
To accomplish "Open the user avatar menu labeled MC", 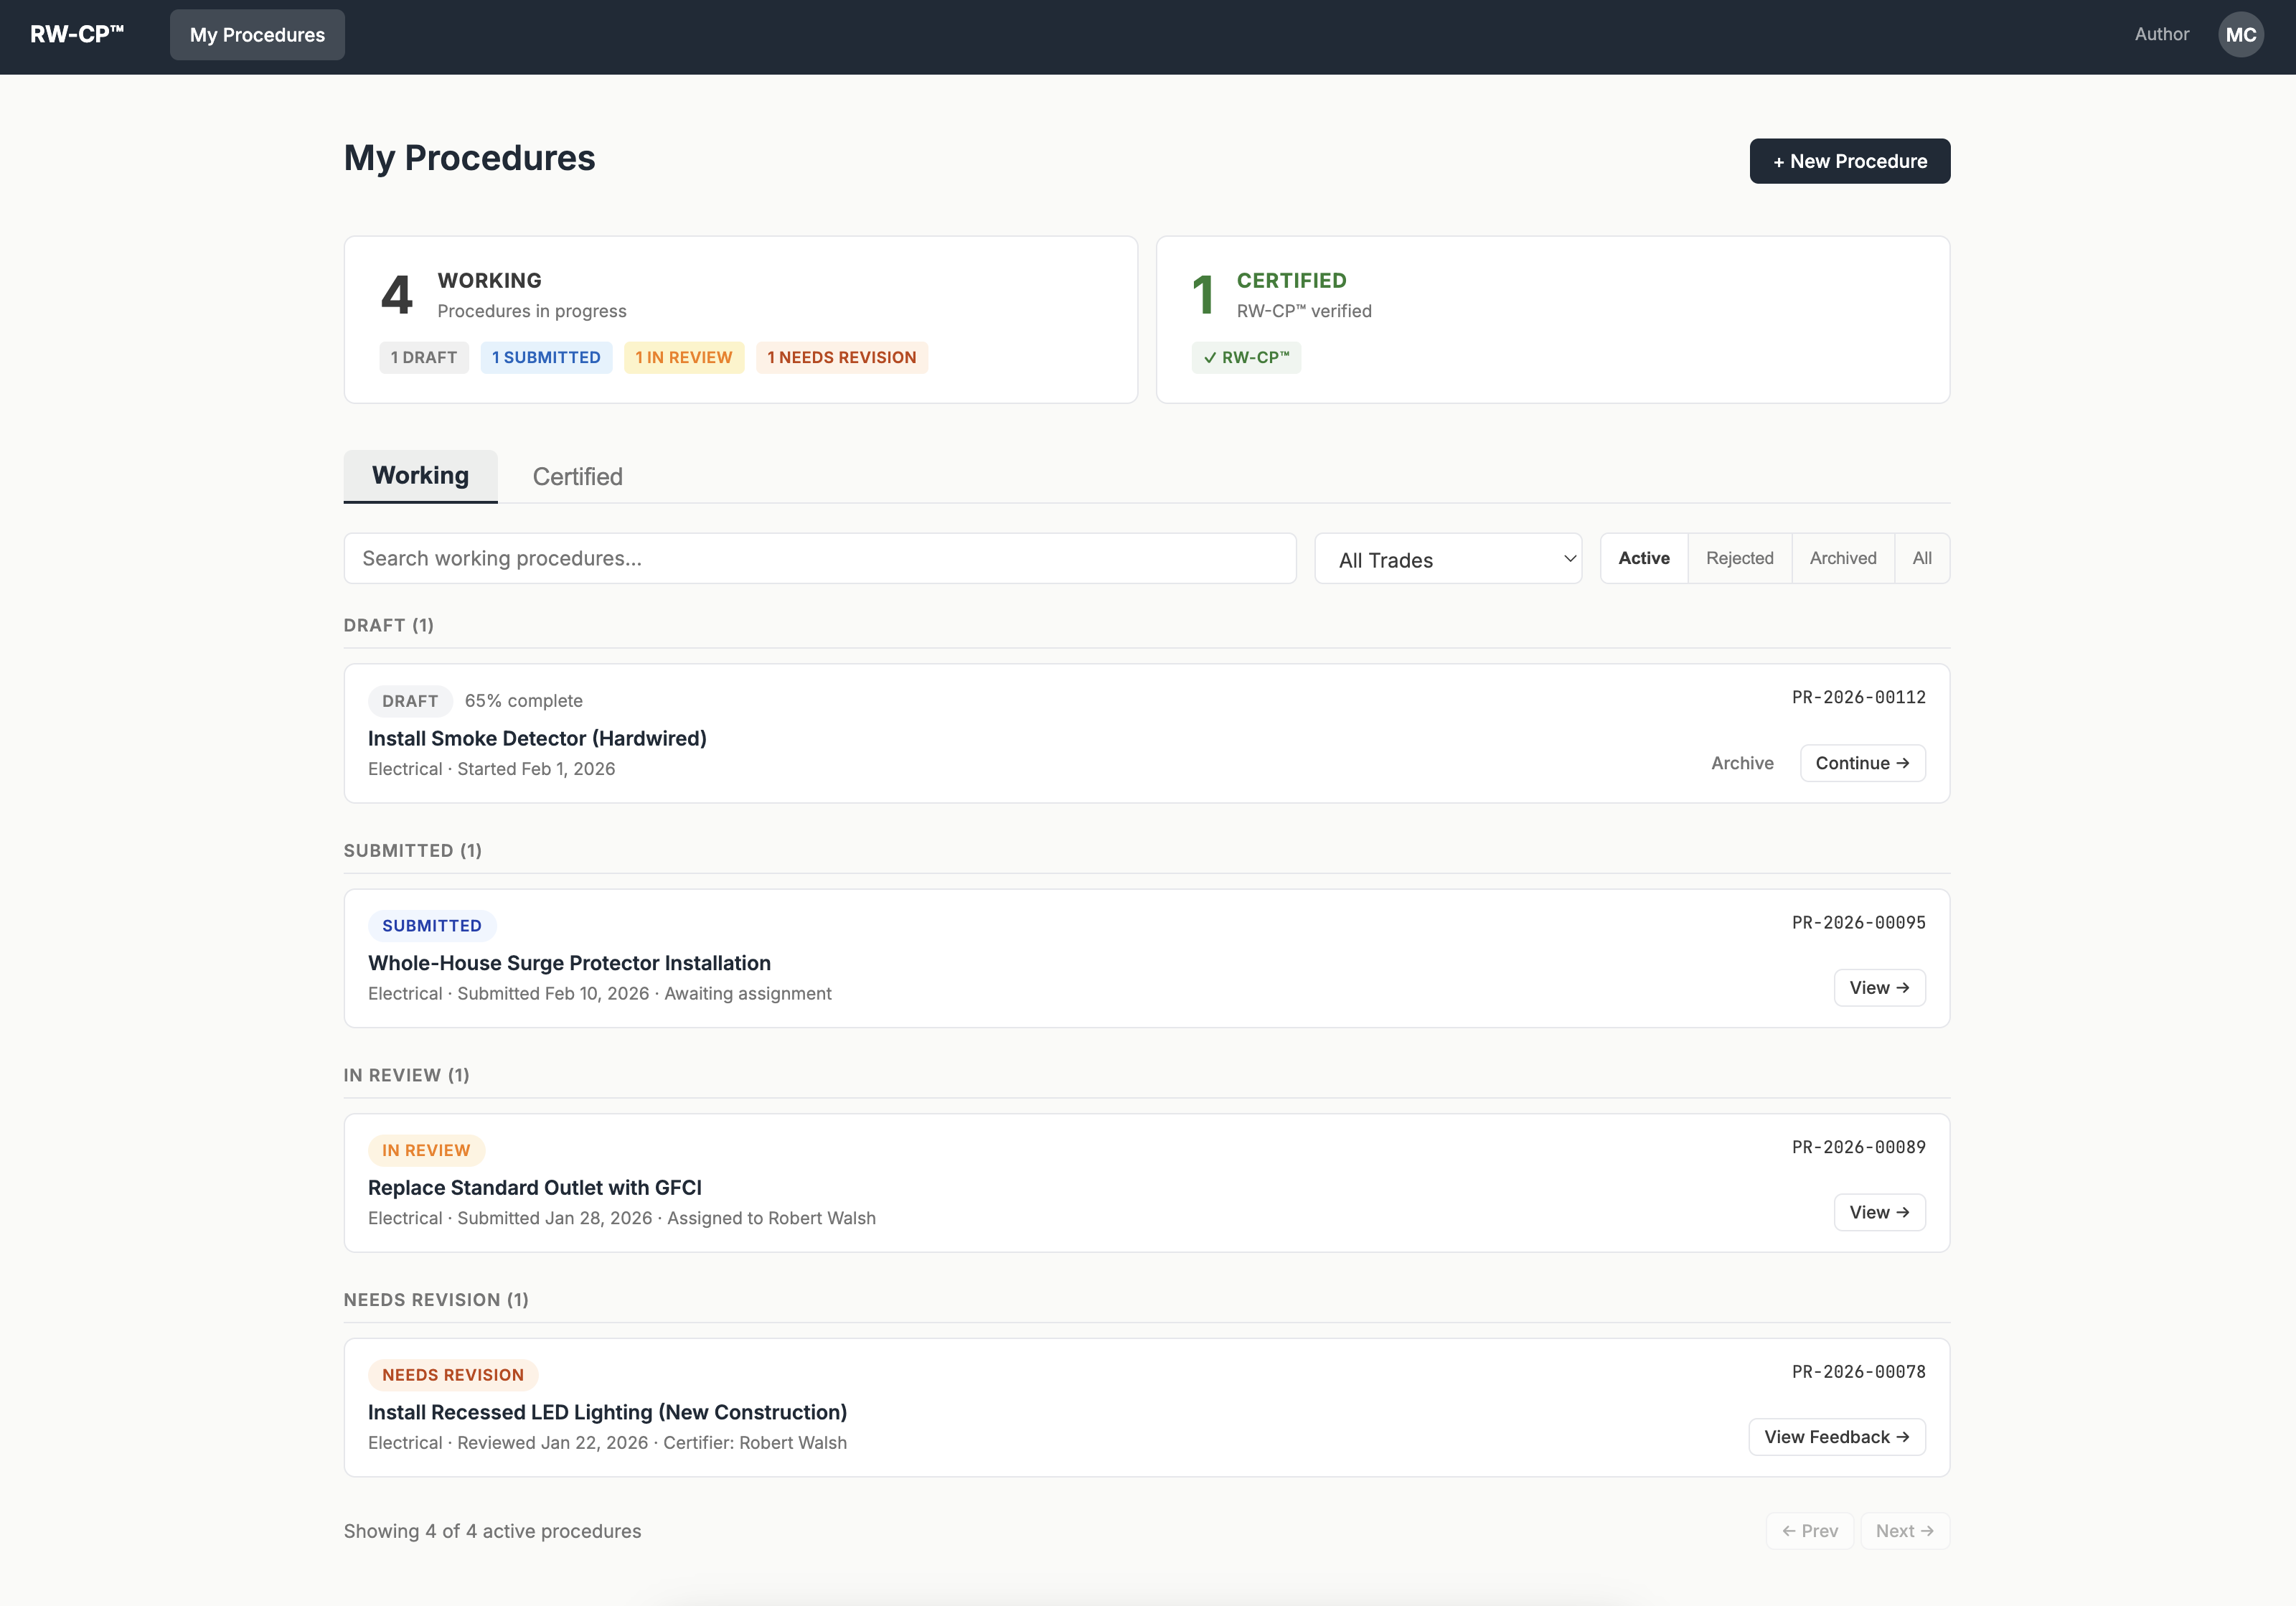I will coord(2240,34).
